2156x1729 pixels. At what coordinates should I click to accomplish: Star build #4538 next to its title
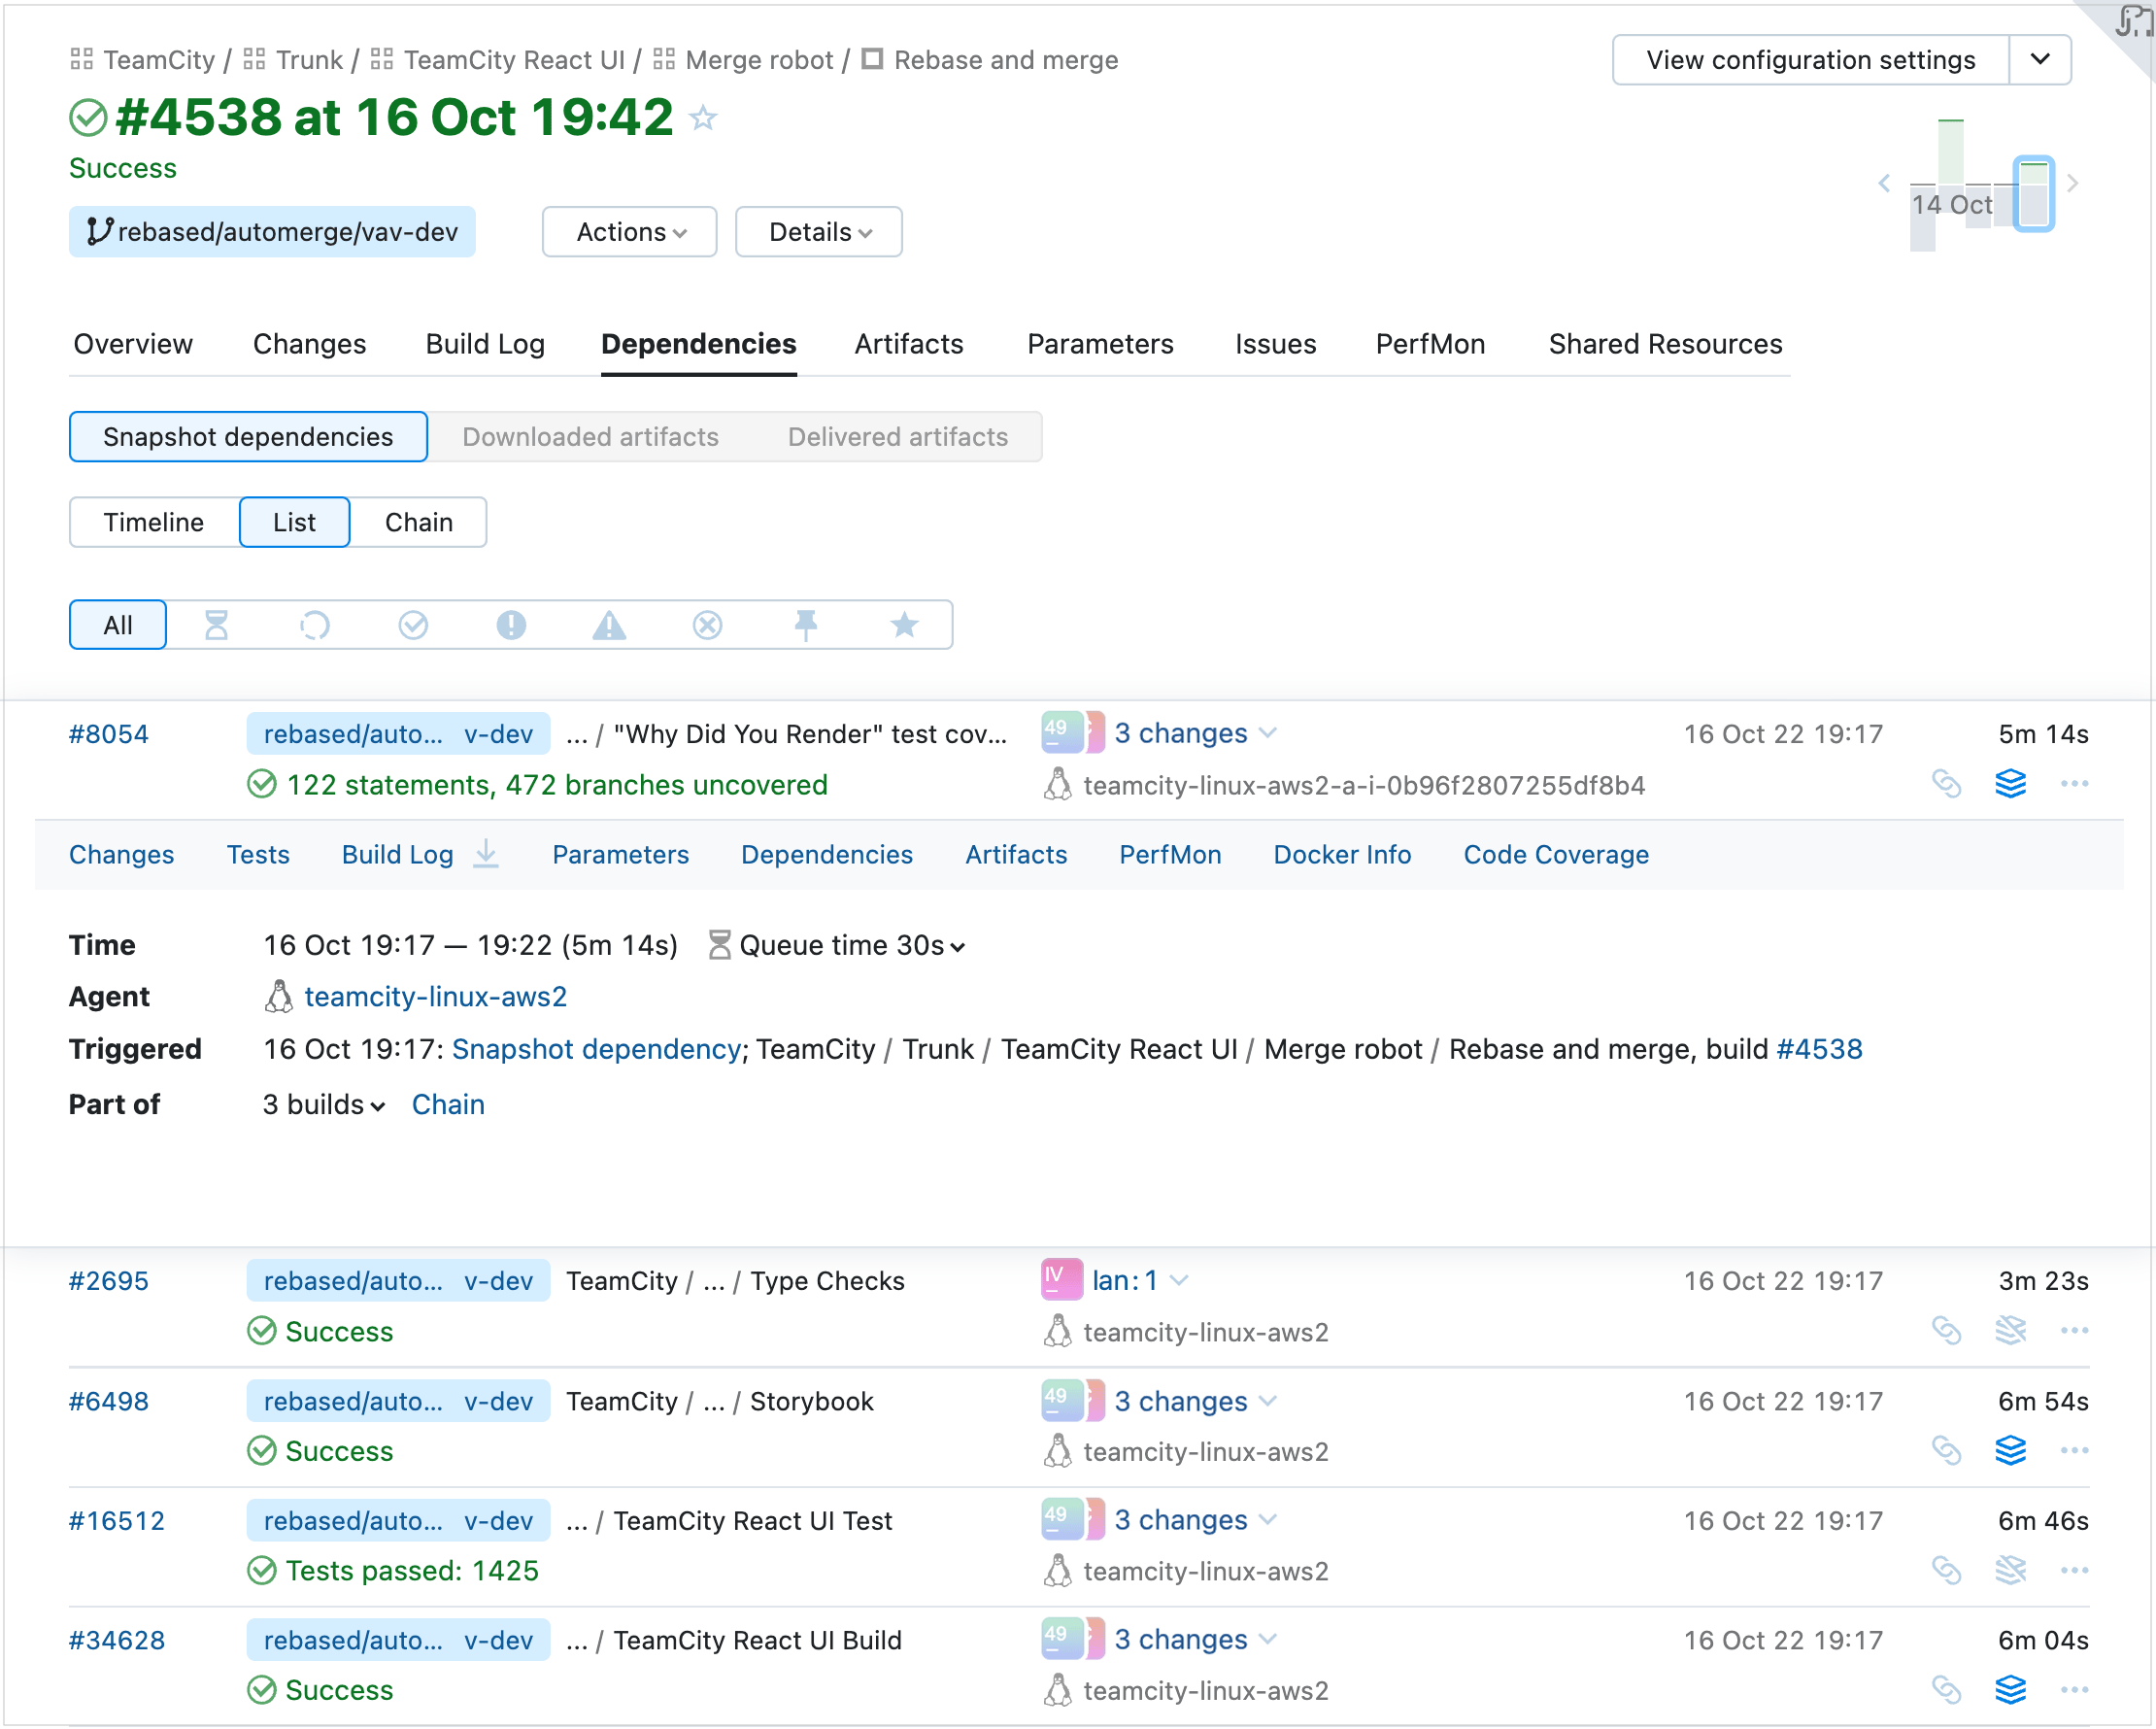(x=704, y=117)
